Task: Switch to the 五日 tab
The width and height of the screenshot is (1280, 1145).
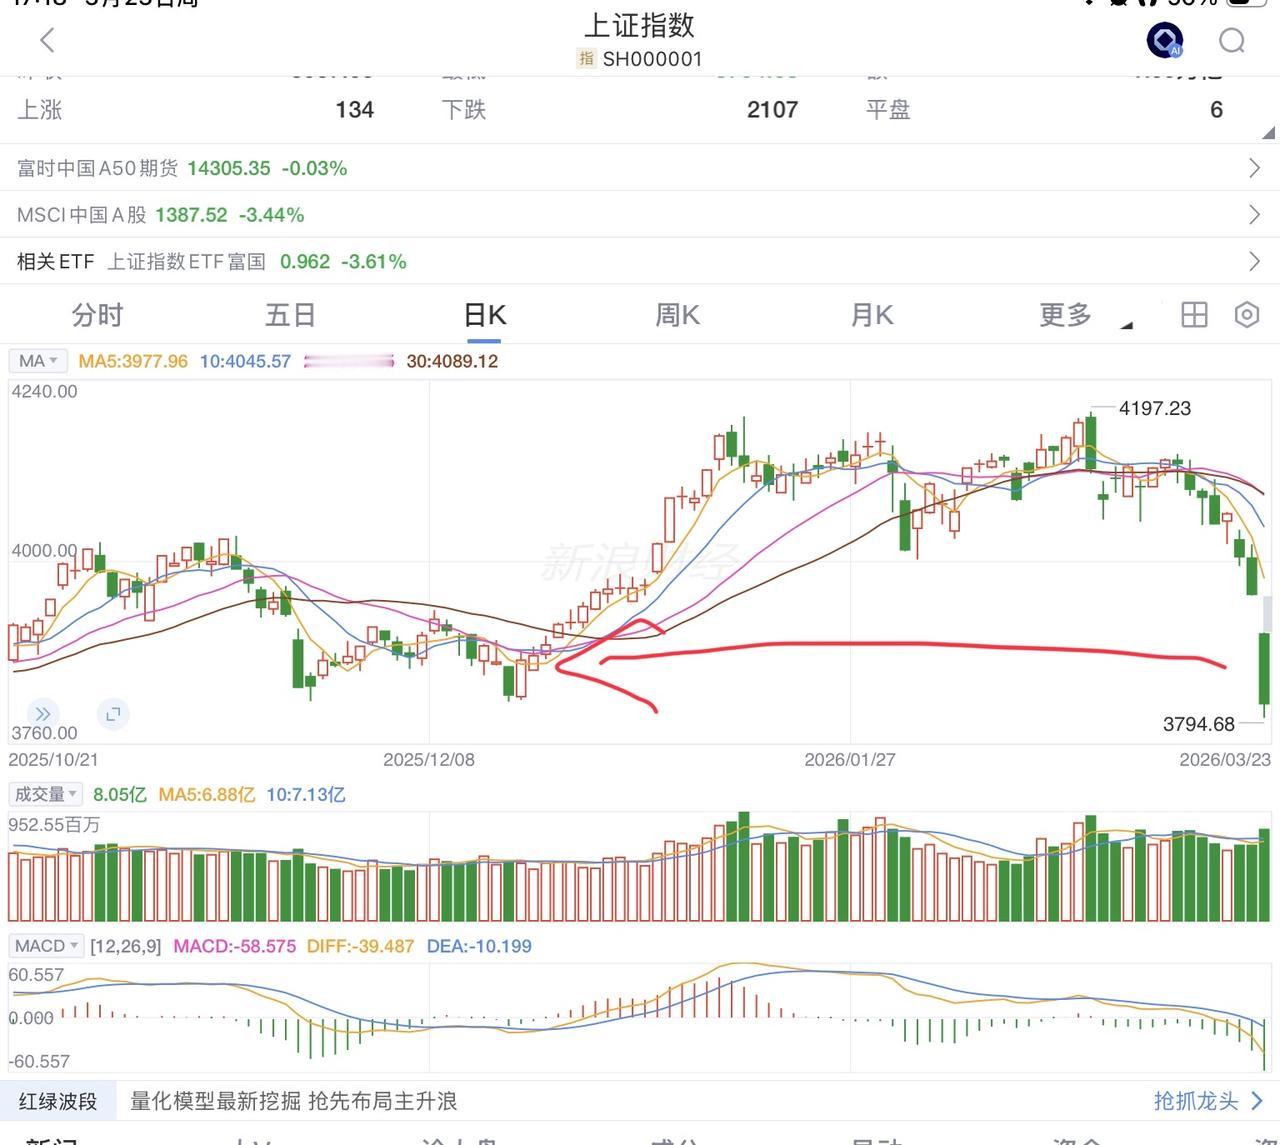Action: click(290, 316)
